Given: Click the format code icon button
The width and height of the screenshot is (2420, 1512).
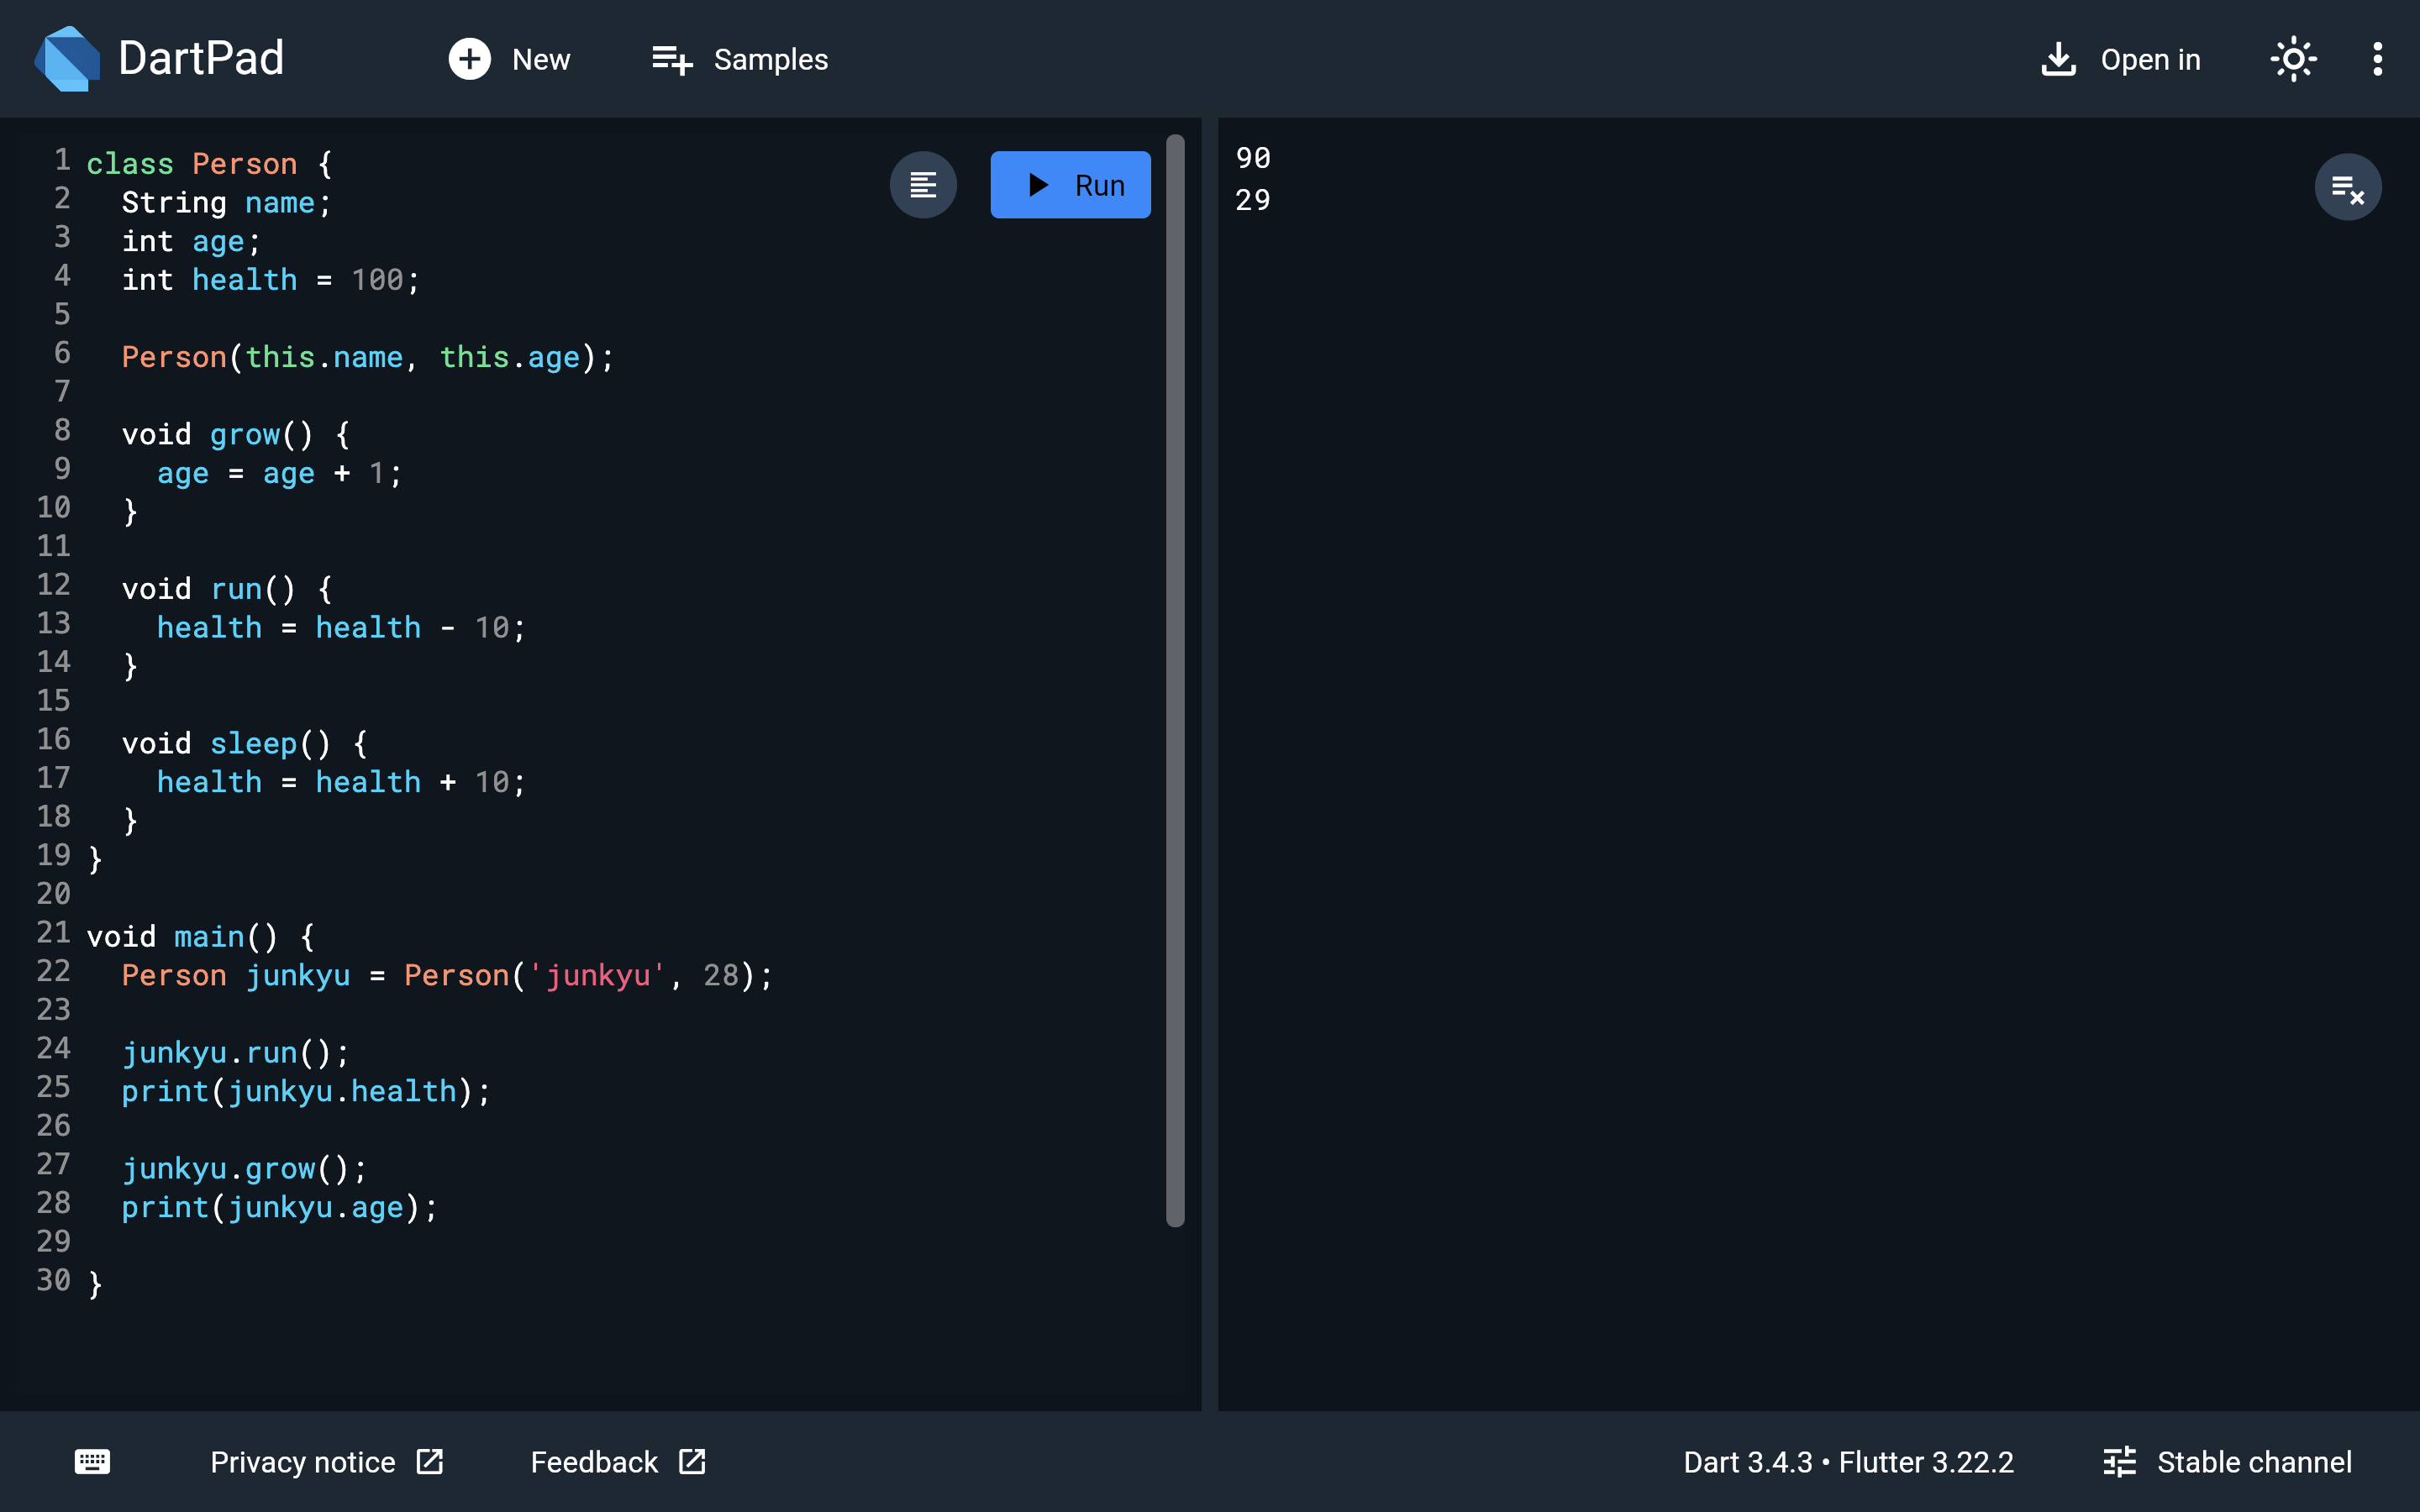Looking at the screenshot, I should tap(923, 185).
